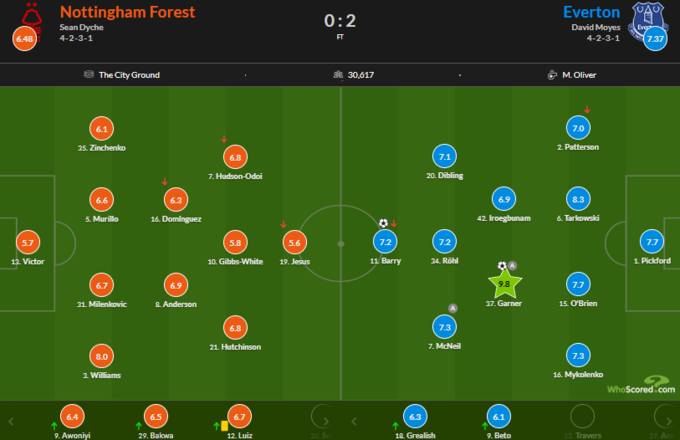Screen dimensions: 680x440
Task: Select Garner's green star rating marker
Action: [x=503, y=283]
